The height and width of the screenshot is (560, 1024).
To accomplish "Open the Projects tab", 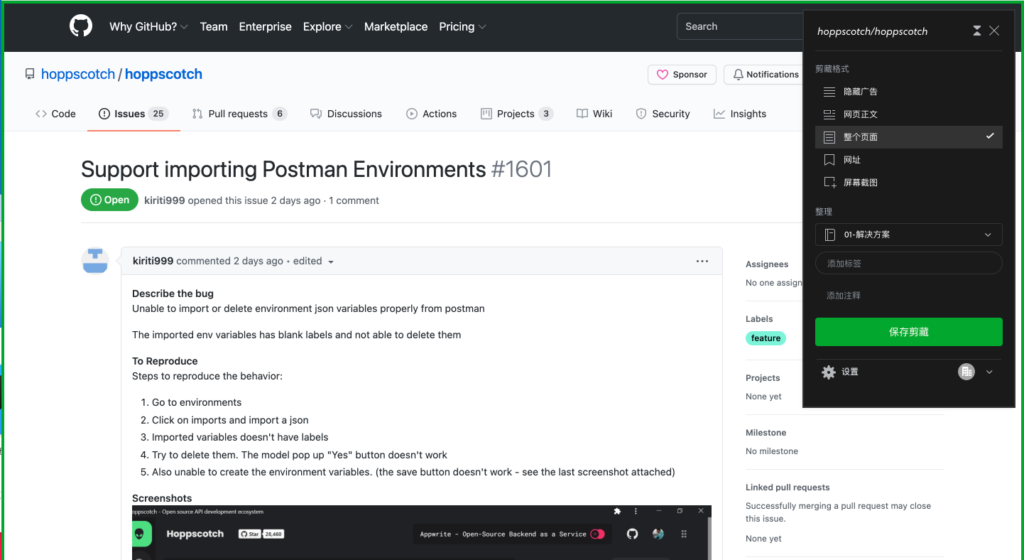I will click(x=517, y=114).
